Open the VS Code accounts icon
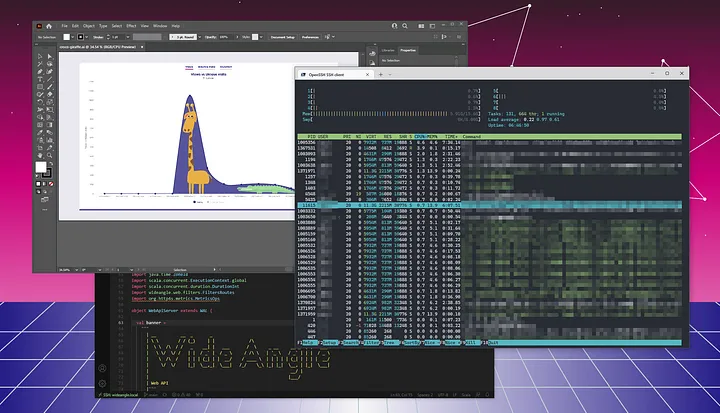This screenshot has height=413, width=720. coord(103,369)
